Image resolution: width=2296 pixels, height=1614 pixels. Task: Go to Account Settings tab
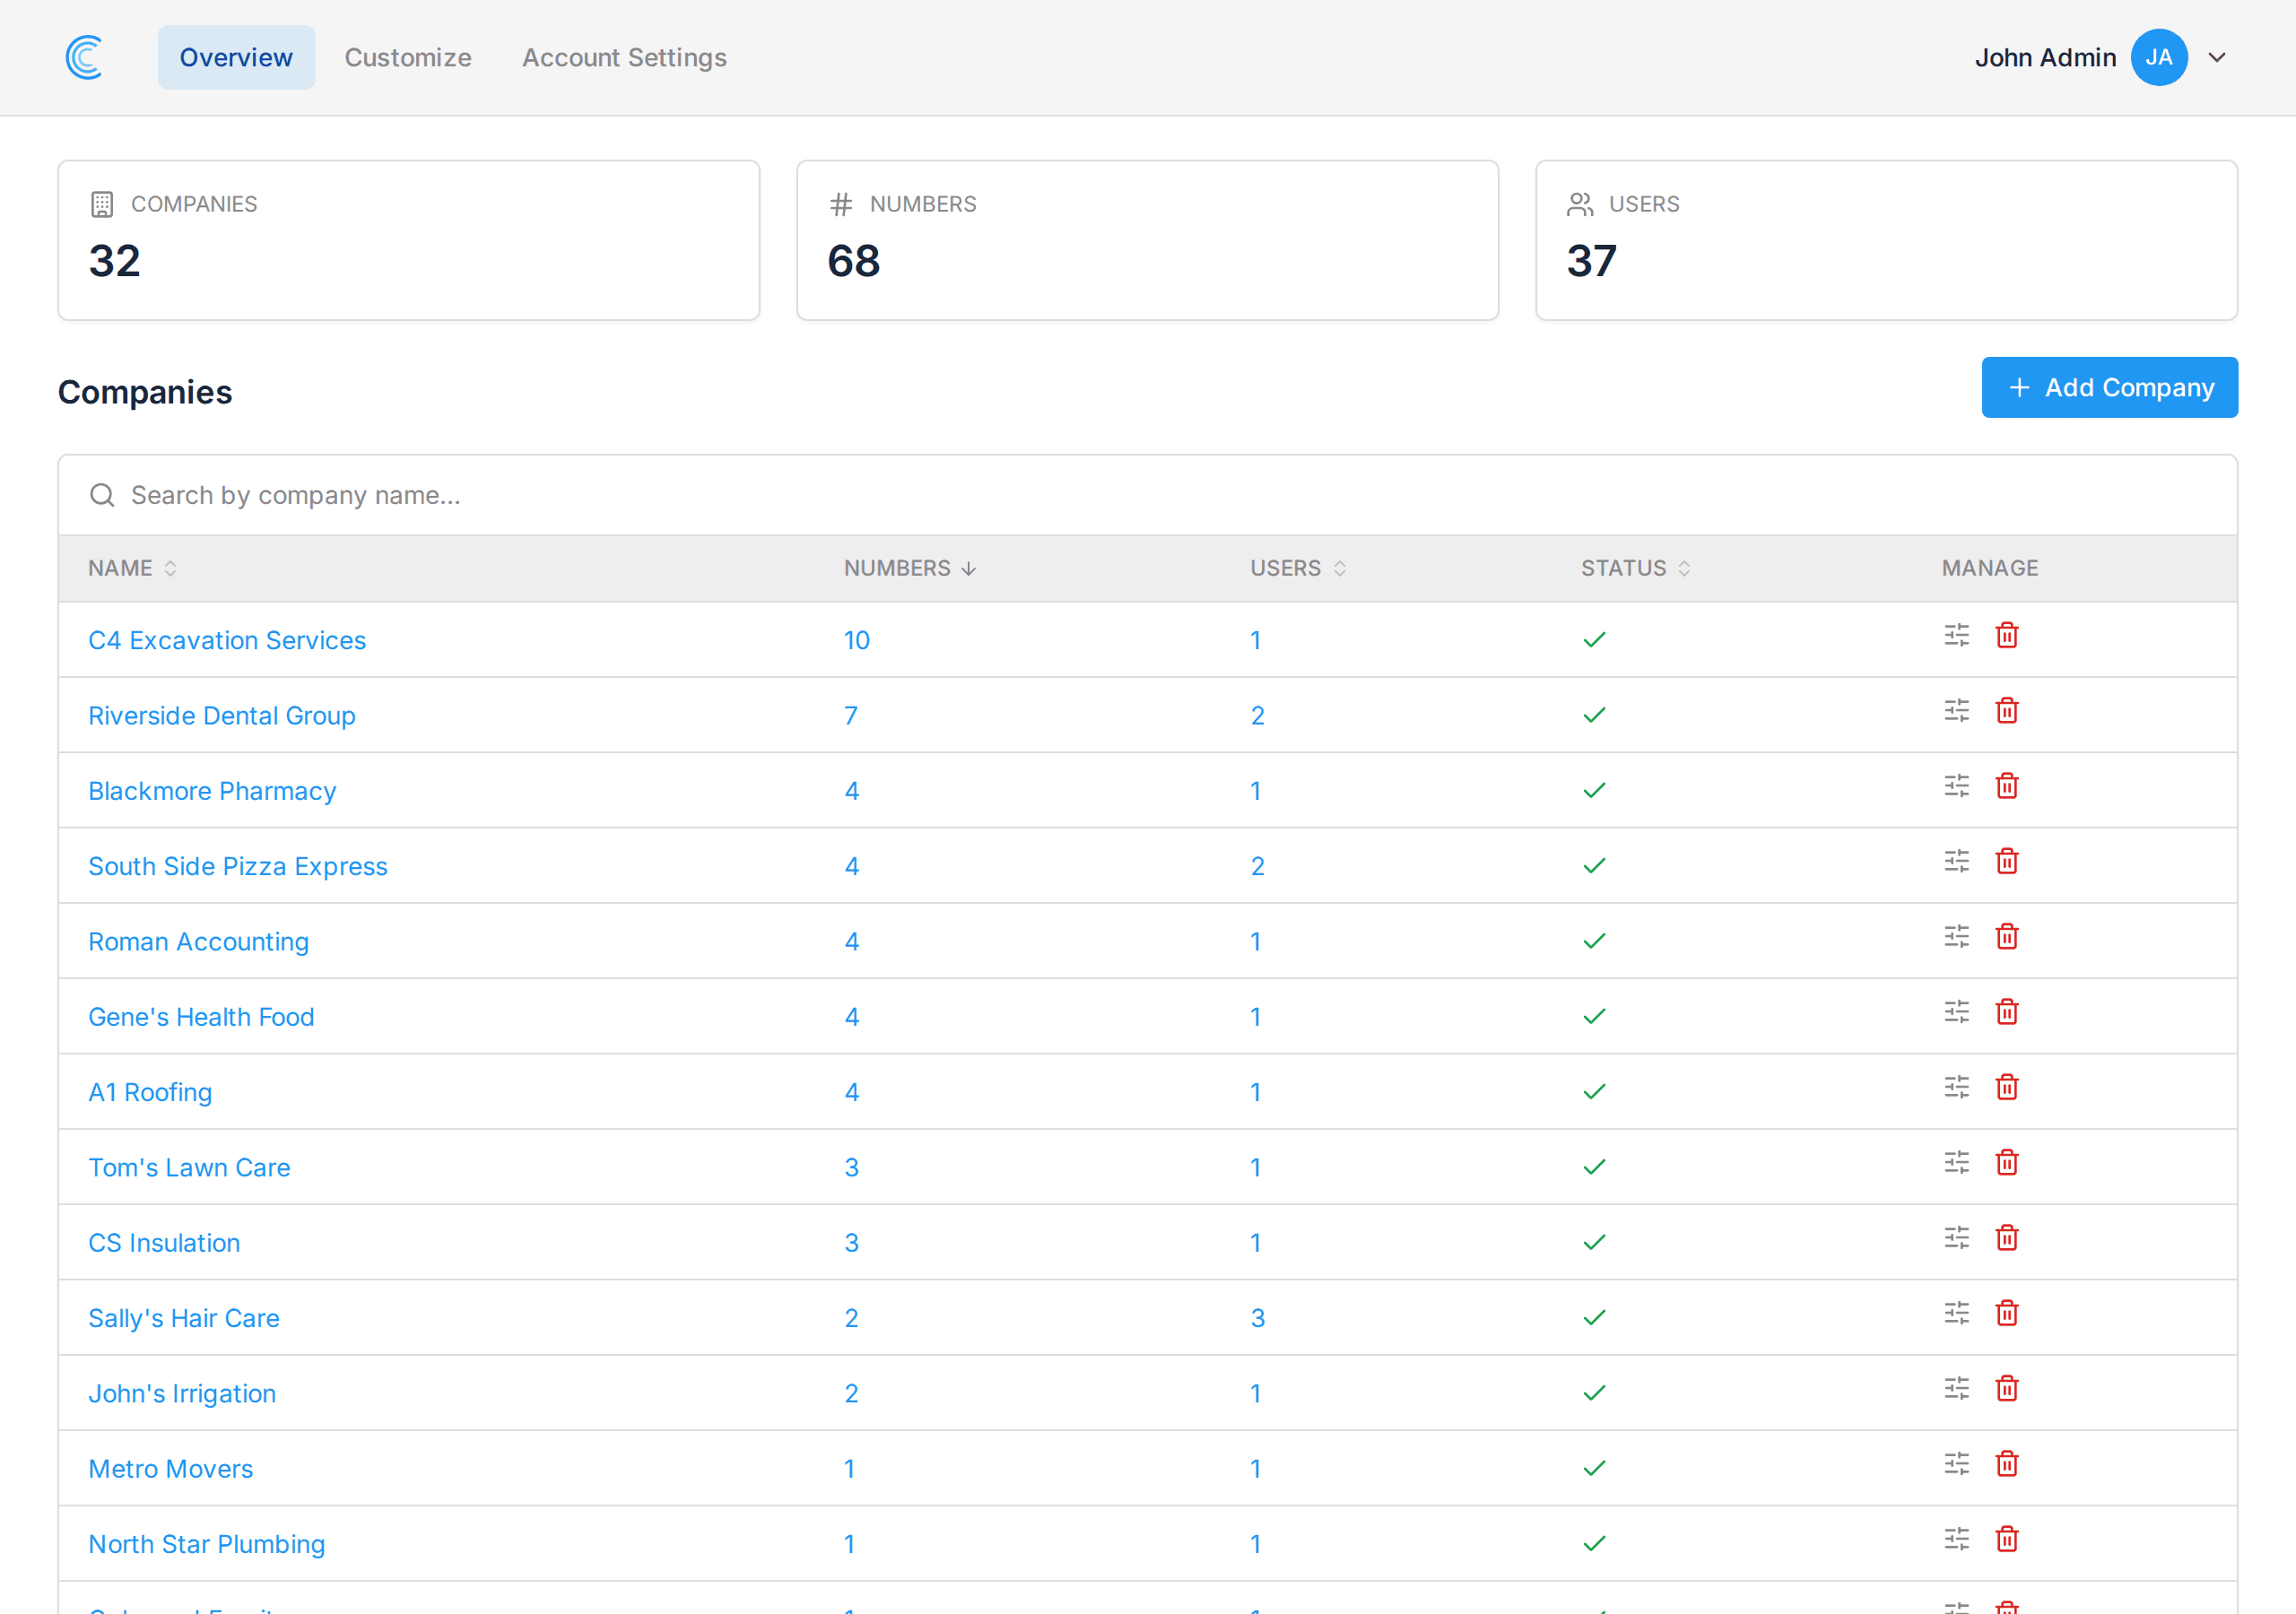click(x=624, y=58)
